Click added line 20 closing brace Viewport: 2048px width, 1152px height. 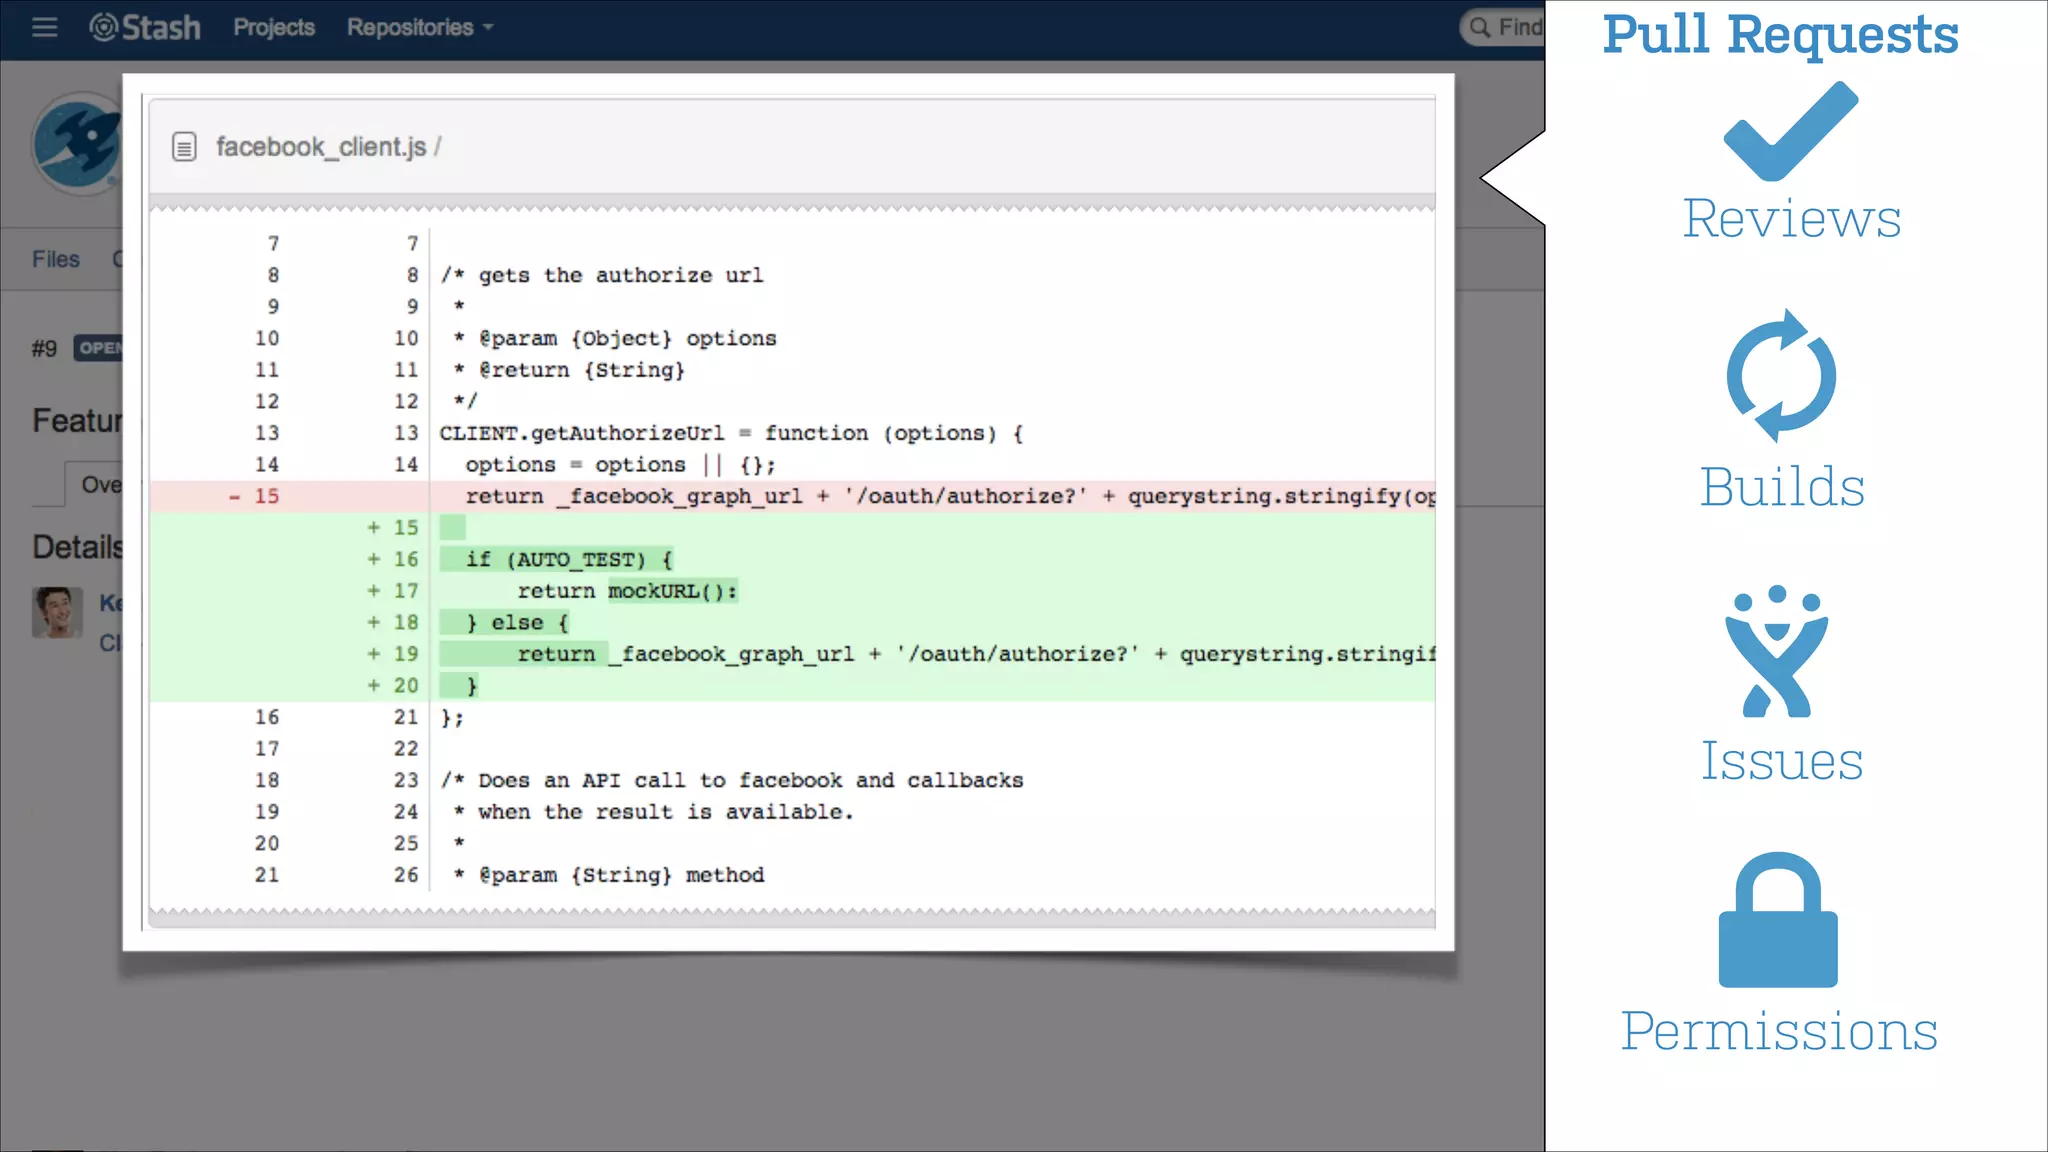point(792,686)
